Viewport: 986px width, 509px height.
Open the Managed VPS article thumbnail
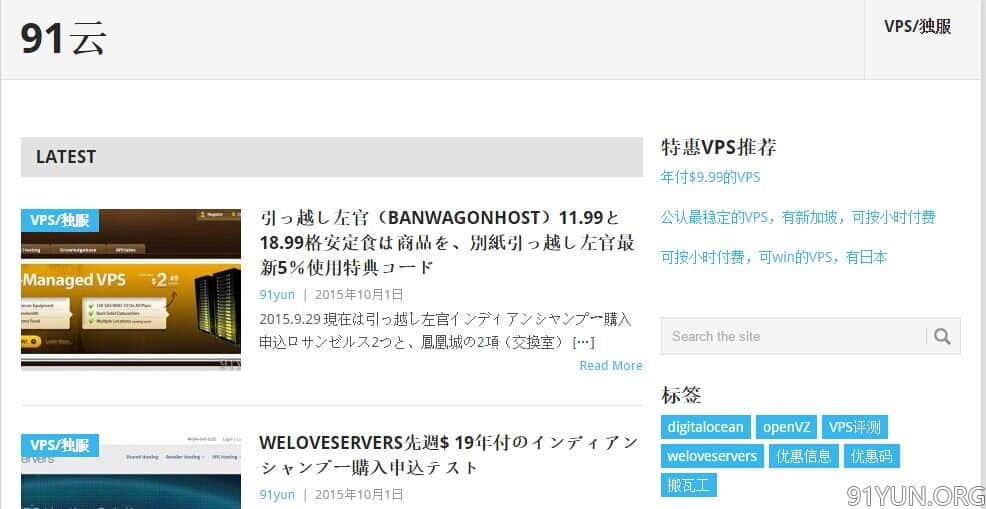tap(131, 289)
